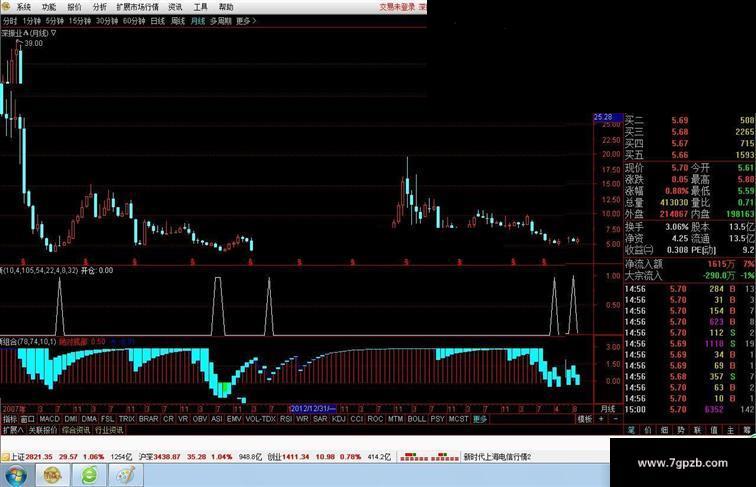
Task: Click the app logo icon in menu bar
Action: 6,6
